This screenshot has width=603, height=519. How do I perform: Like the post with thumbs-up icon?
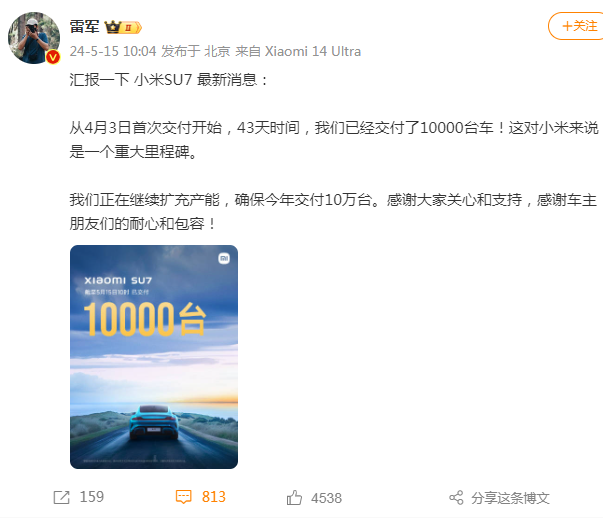pyautogui.click(x=294, y=497)
